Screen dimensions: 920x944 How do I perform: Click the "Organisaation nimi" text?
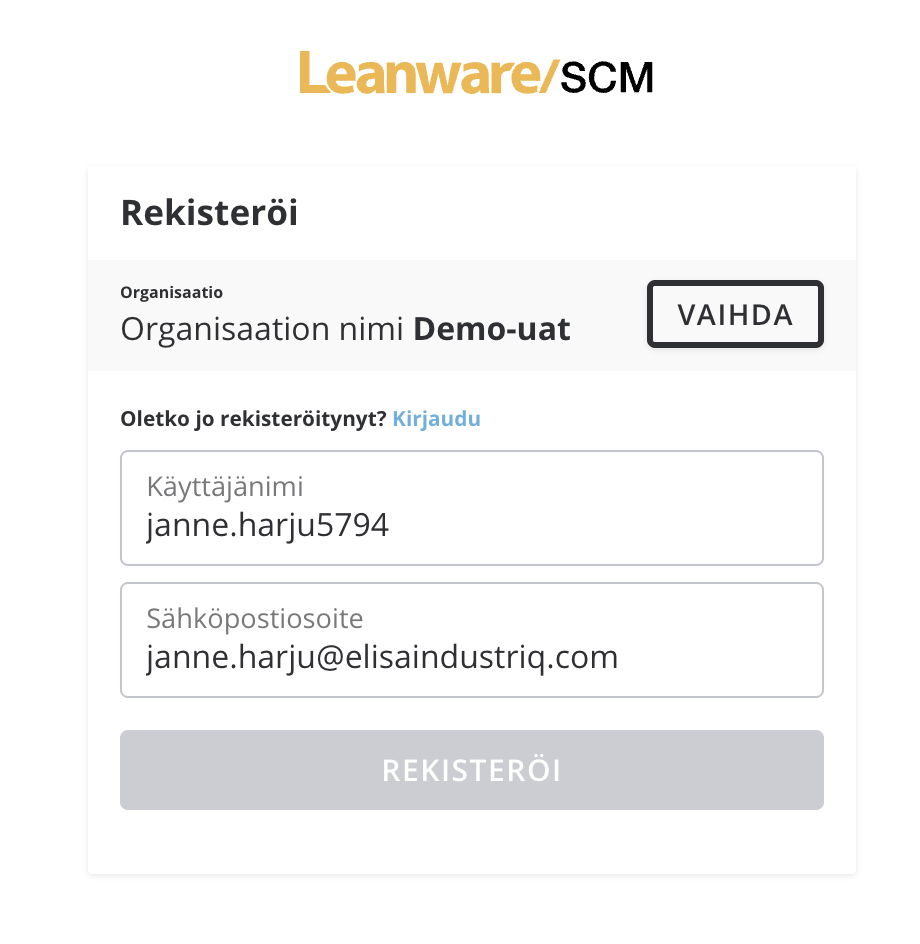point(263,328)
